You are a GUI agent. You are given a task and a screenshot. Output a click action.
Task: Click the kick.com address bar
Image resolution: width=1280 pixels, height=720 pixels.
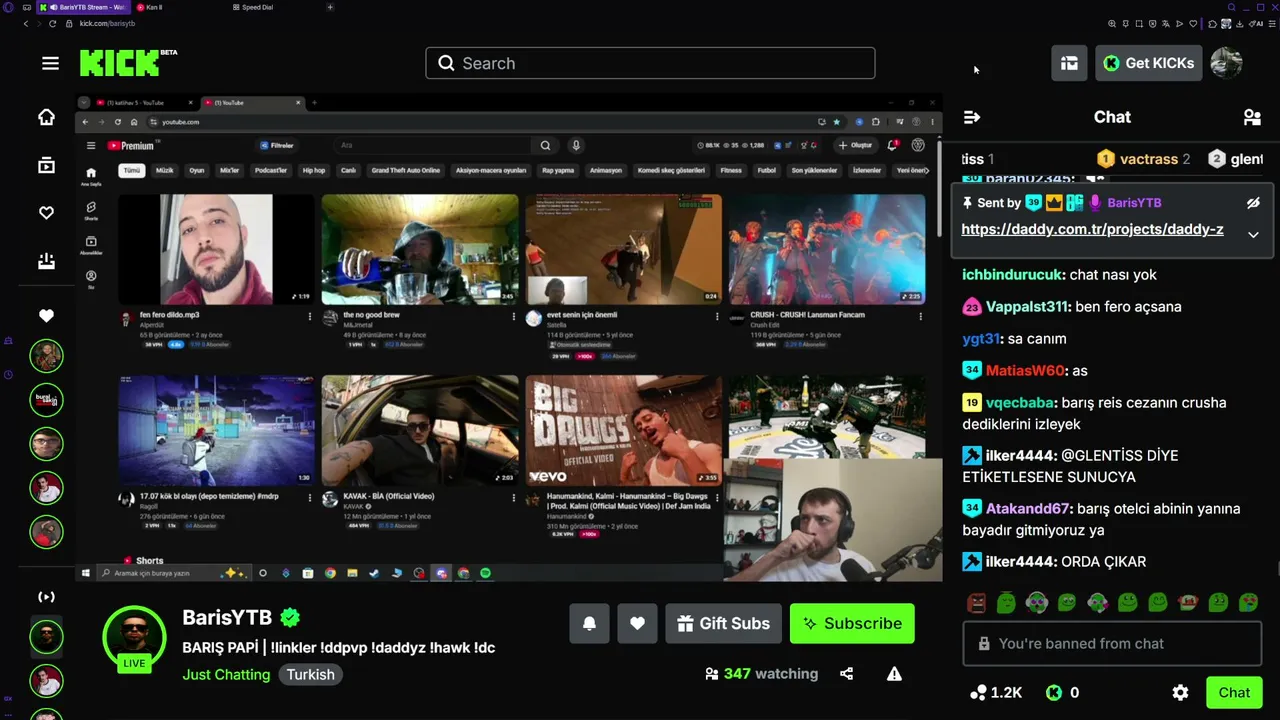[107, 23]
